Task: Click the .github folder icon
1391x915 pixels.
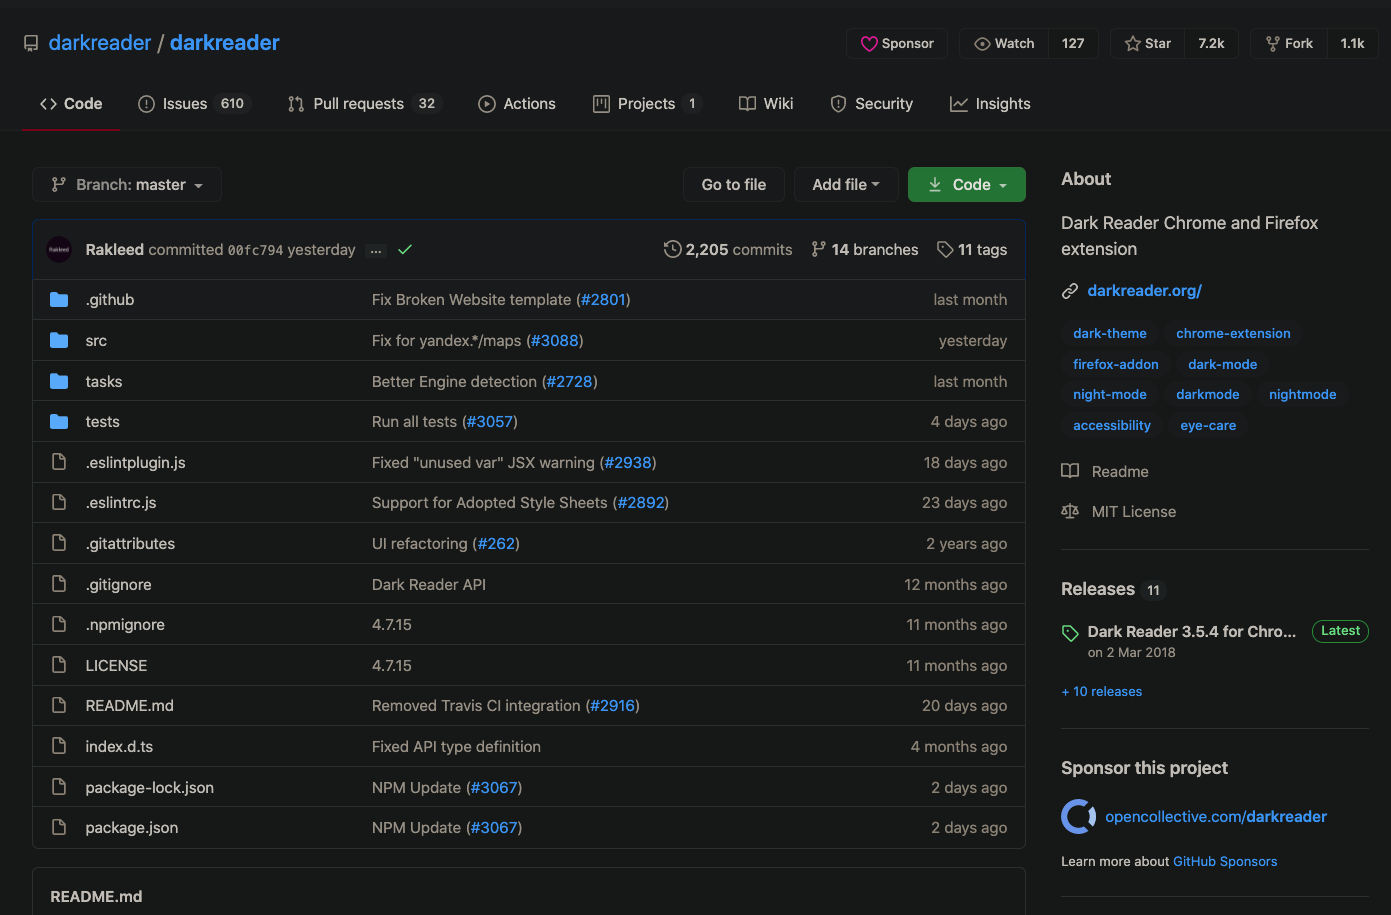Action: point(59,300)
